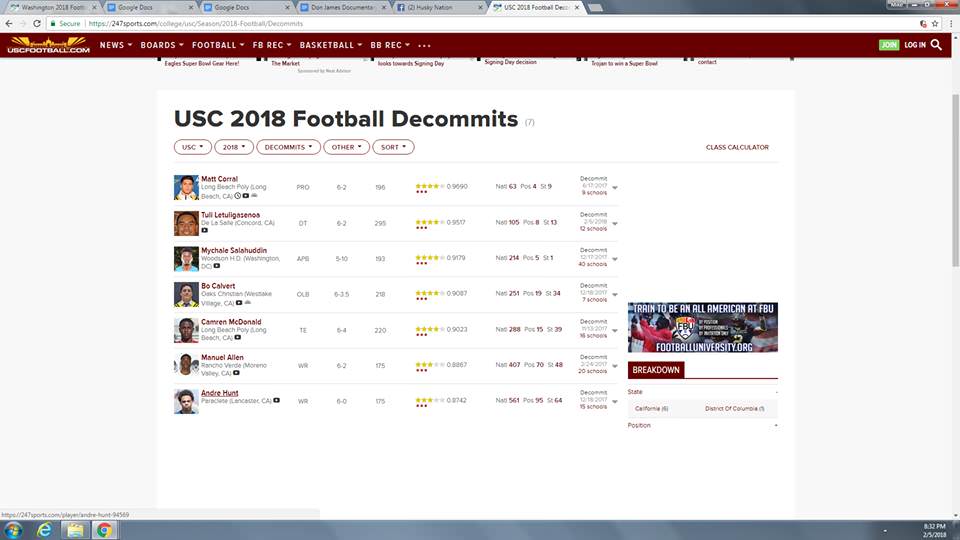The image size is (960, 540).
Task: Expand Camren McDonald decommit details arrow
Action: click(x=615, y=331)
